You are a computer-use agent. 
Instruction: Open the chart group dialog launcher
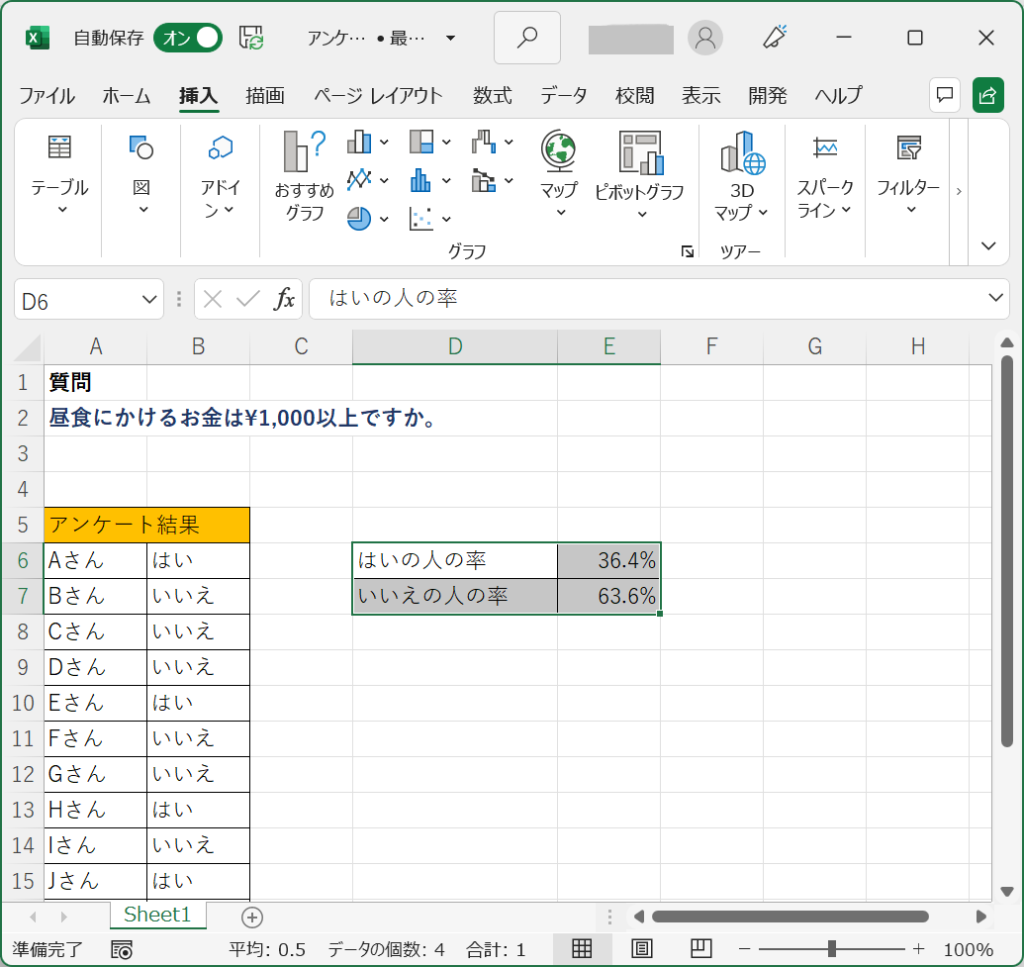point(687,251)
